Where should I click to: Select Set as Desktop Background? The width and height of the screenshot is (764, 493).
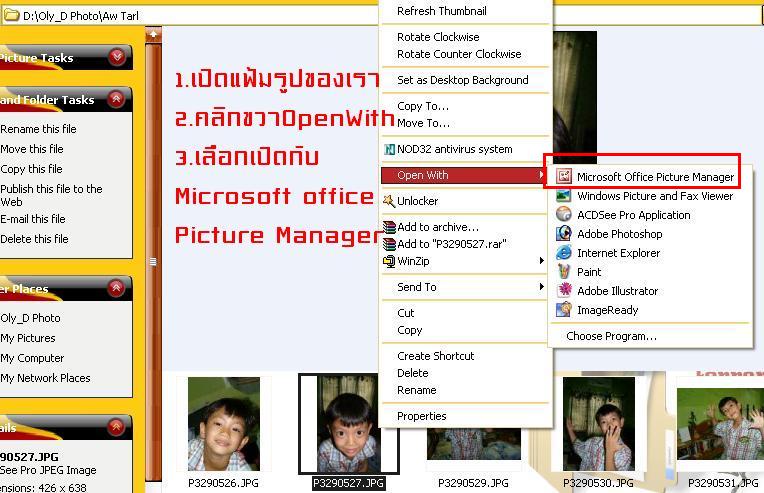tap(465, 80)
